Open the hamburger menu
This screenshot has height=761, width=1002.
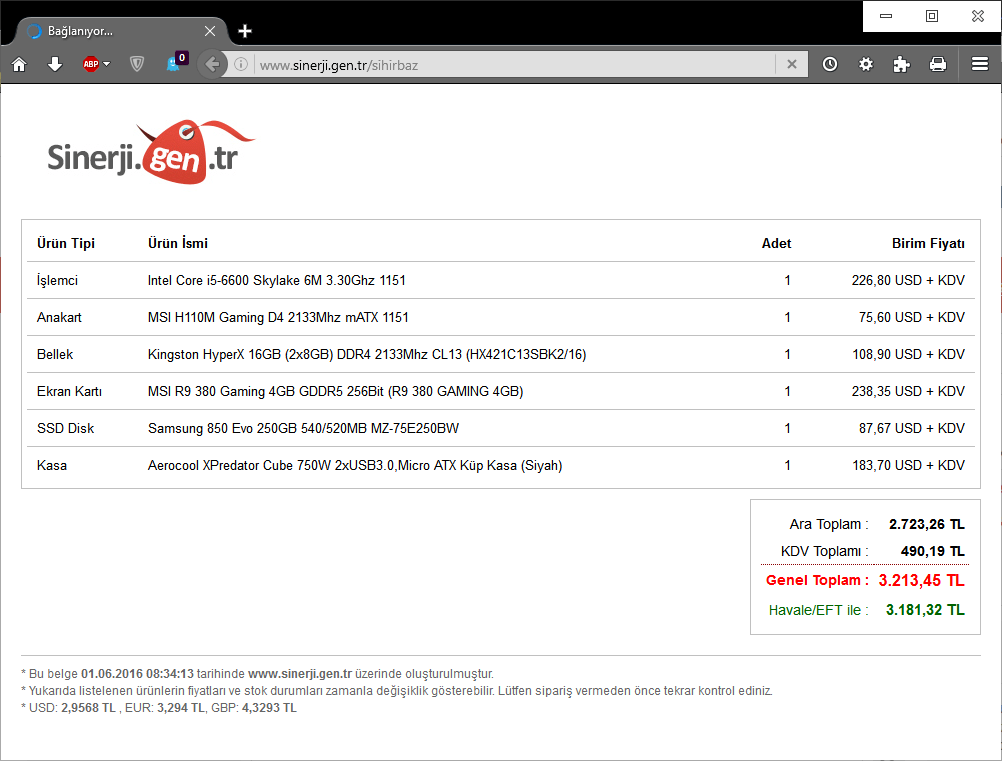[x=980, y=64]
